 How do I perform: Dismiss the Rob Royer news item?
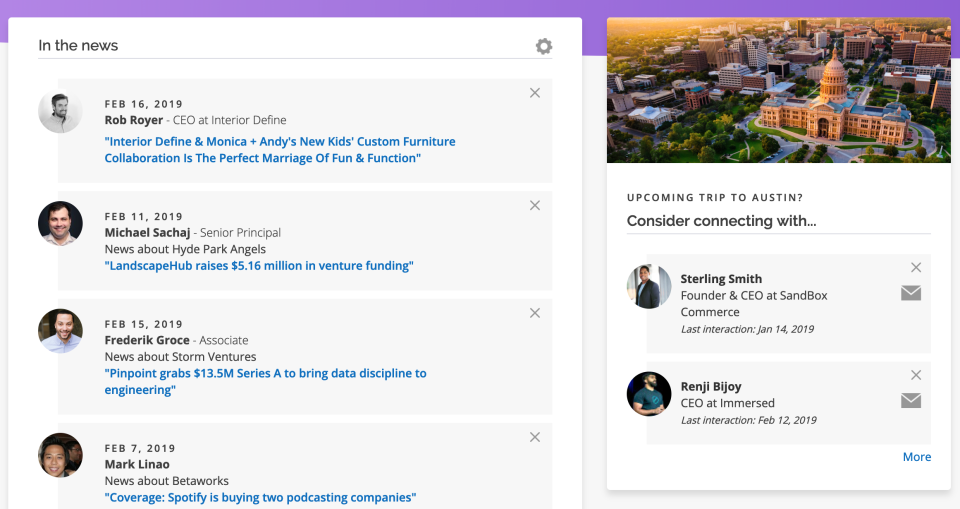point(535,93)
